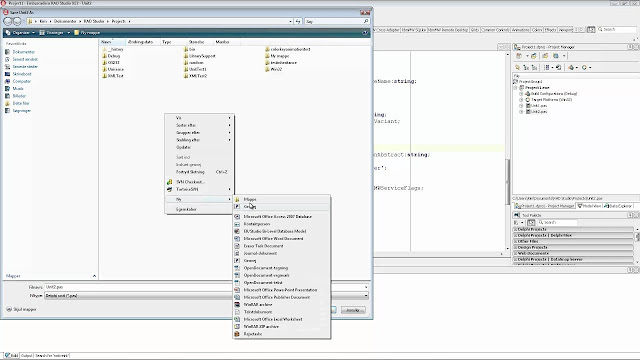
Task: Open the Filtype combo box
Action: click(x=206, y=296)
